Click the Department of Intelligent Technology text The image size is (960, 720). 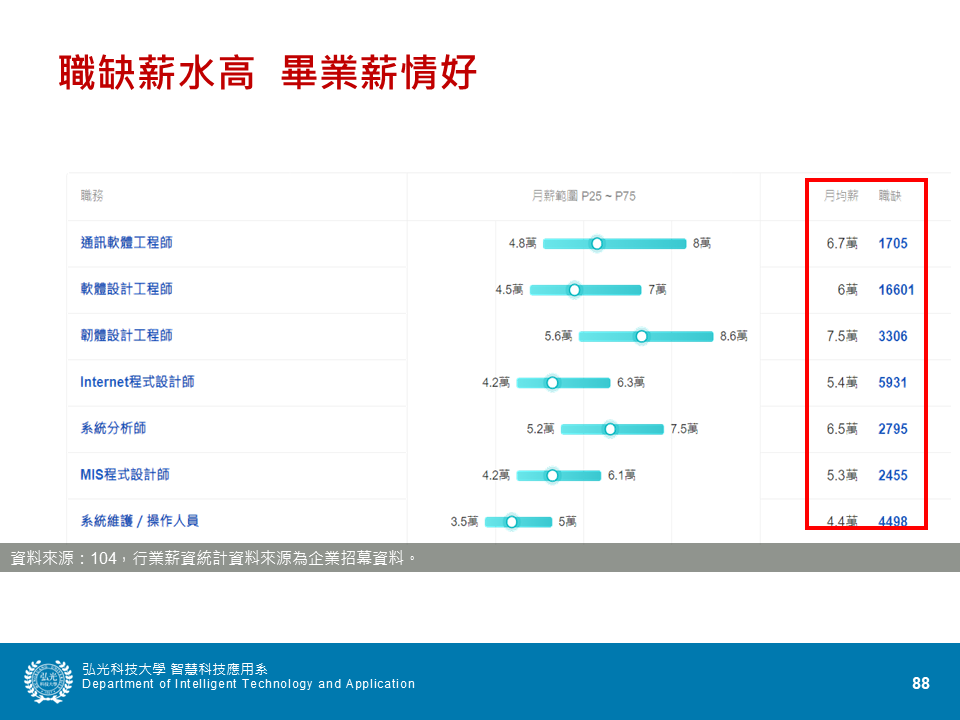point(249,684)
